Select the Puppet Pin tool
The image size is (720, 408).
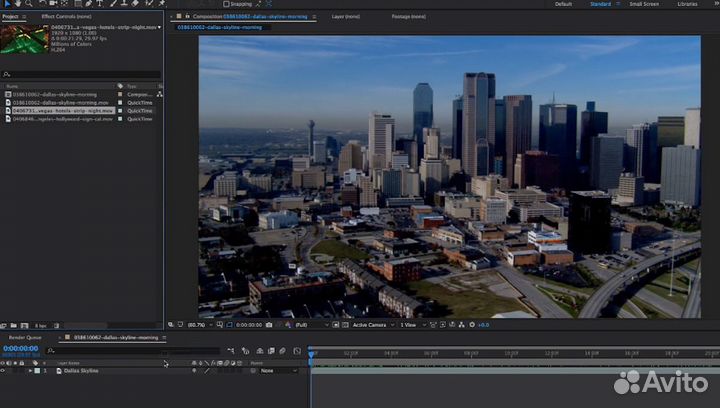(x=162, y=4)
